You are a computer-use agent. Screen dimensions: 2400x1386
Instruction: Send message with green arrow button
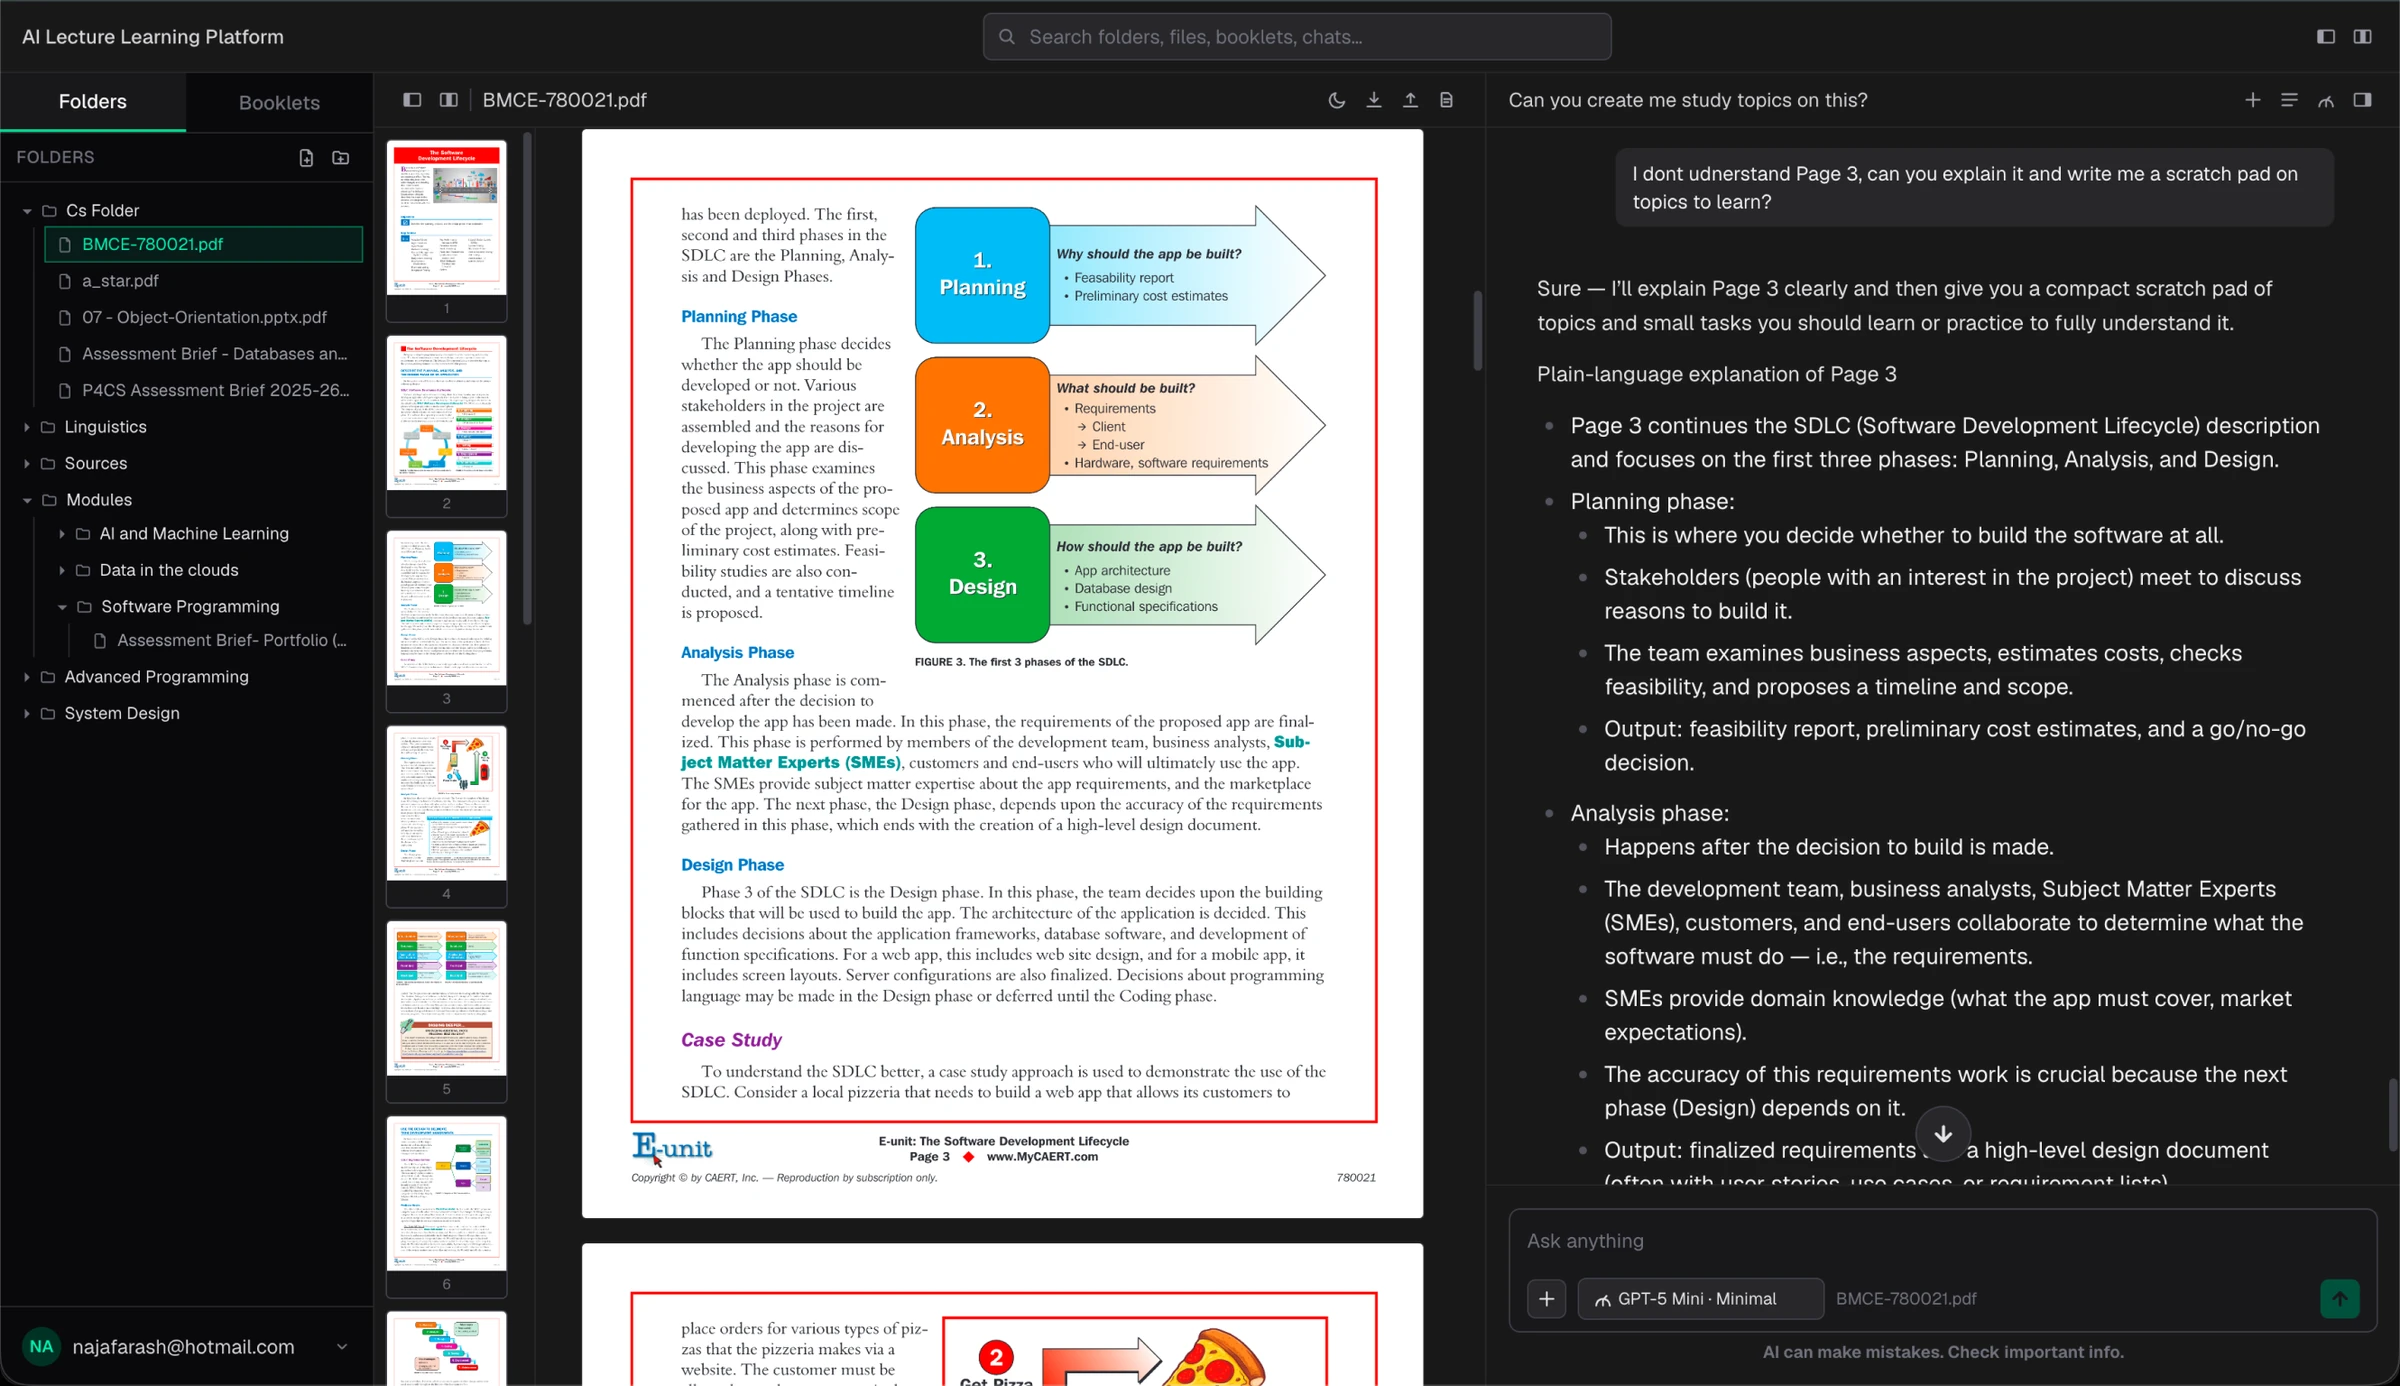tap(2339, 1299)
